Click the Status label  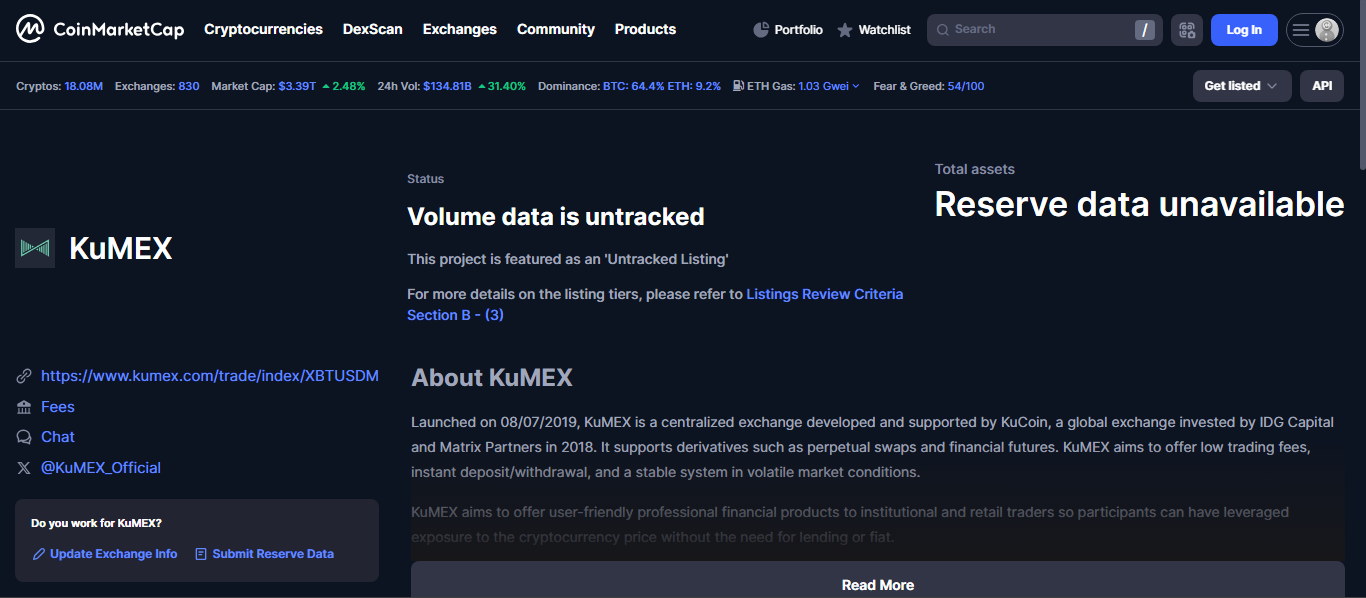(425, 179)
